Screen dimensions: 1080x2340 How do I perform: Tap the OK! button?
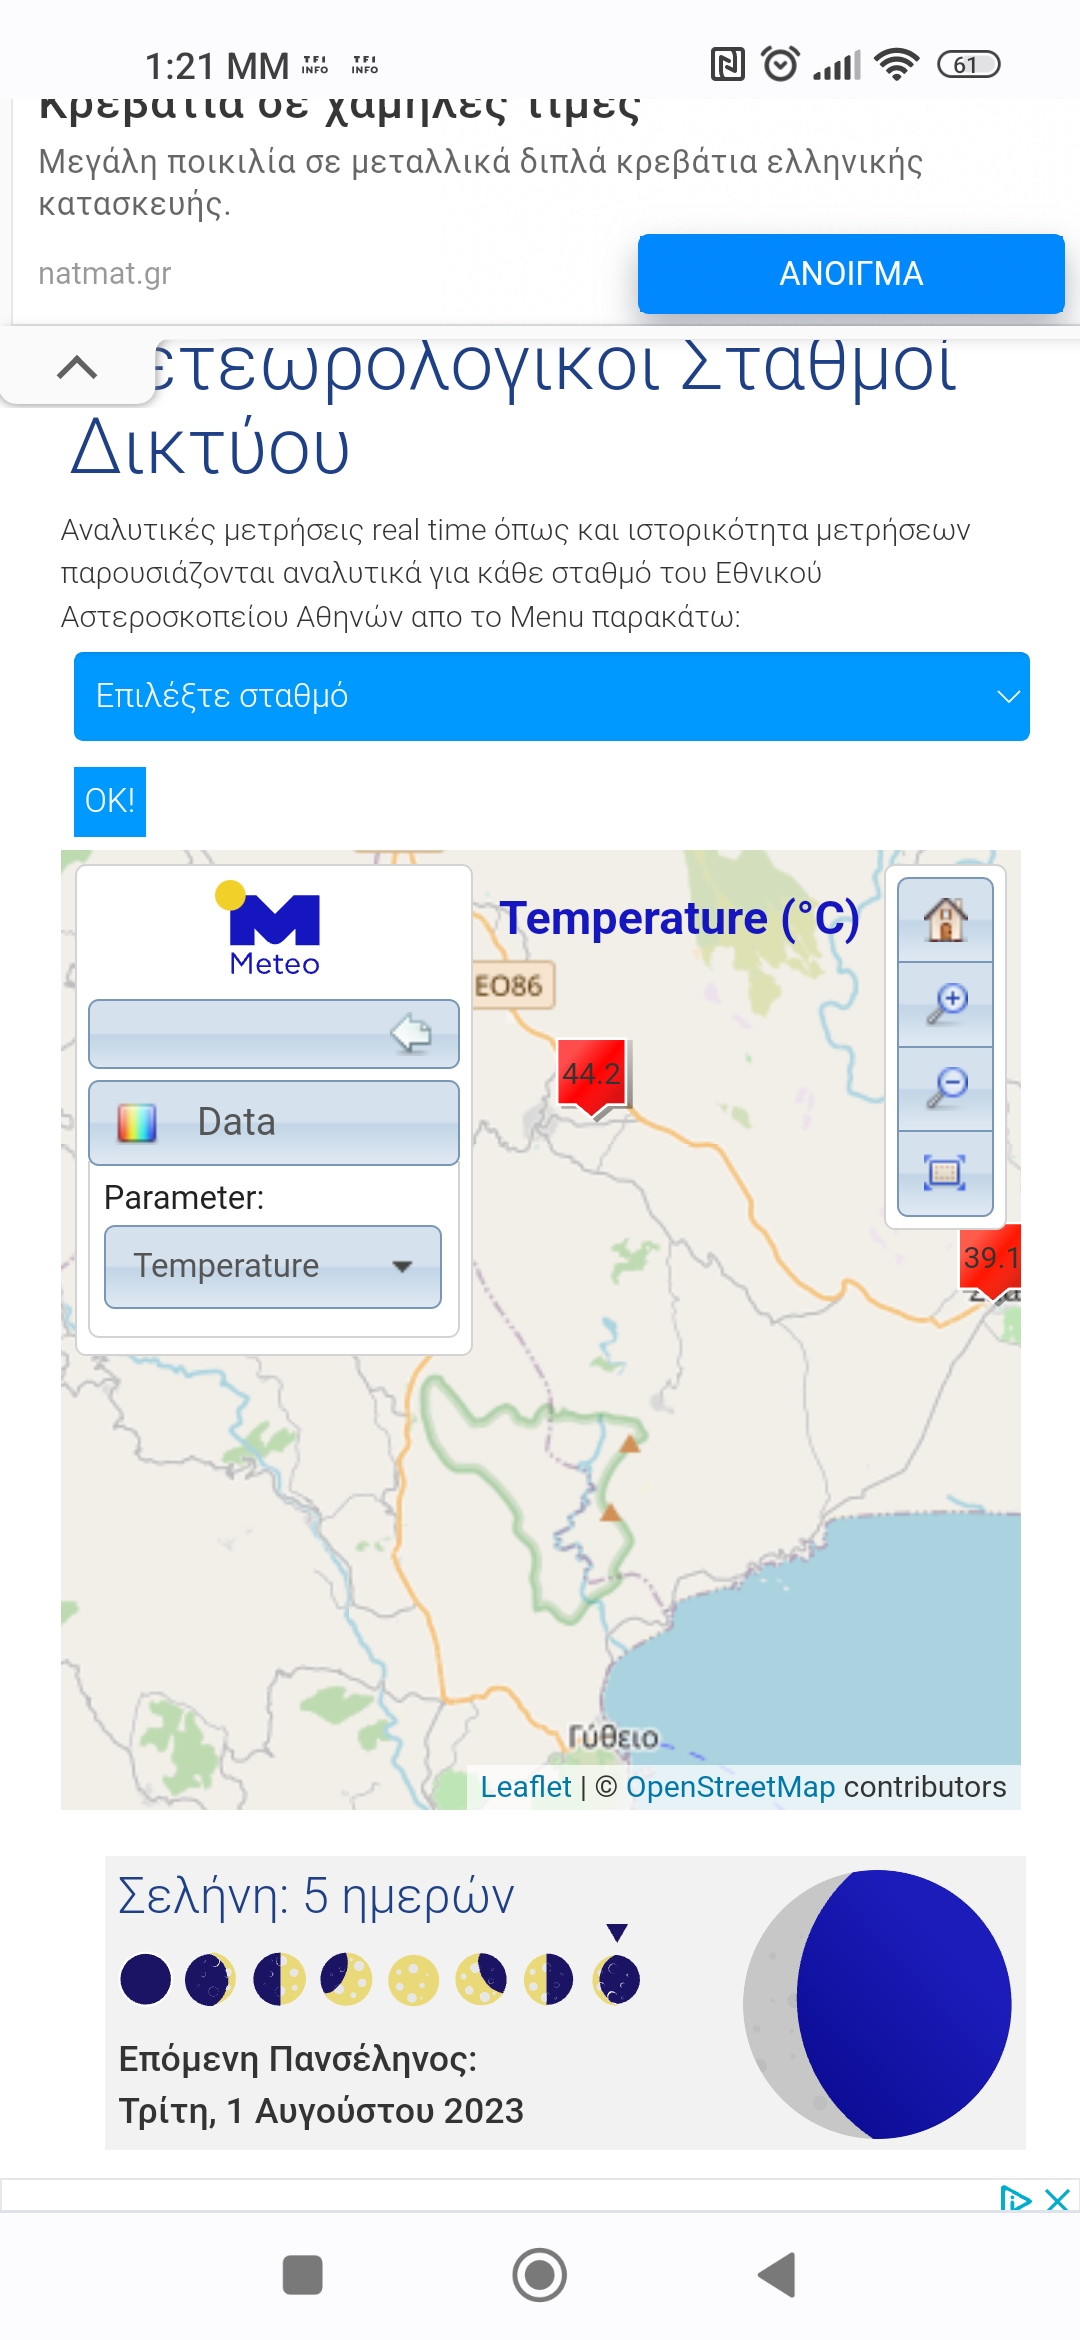[x=110, y=801]
